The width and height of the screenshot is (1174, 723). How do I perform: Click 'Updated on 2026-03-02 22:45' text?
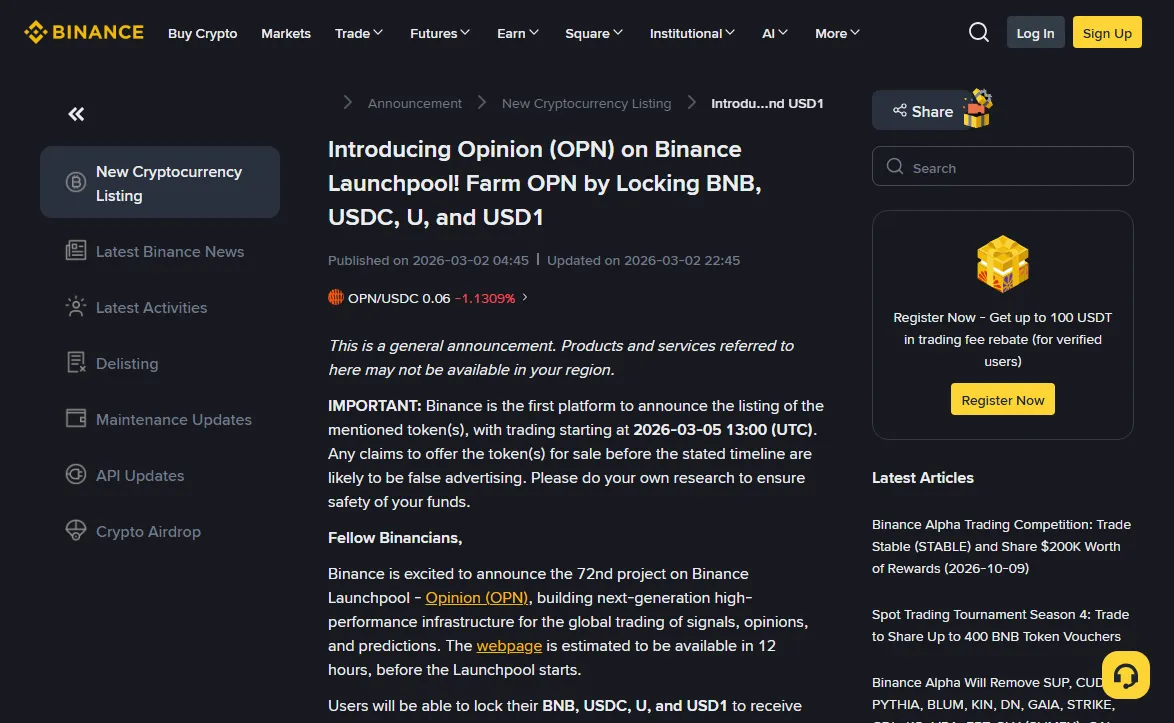tap(643, 260)
